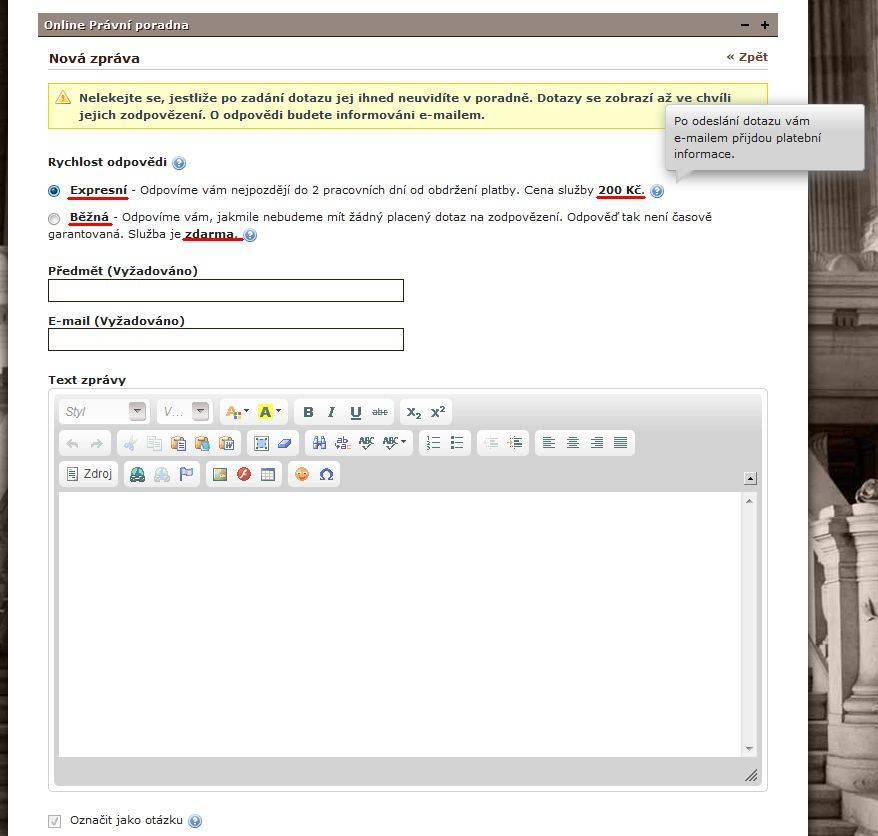Click the redo arrow
The width and height of the screenshot is (878, 836).
click(97, 443)
